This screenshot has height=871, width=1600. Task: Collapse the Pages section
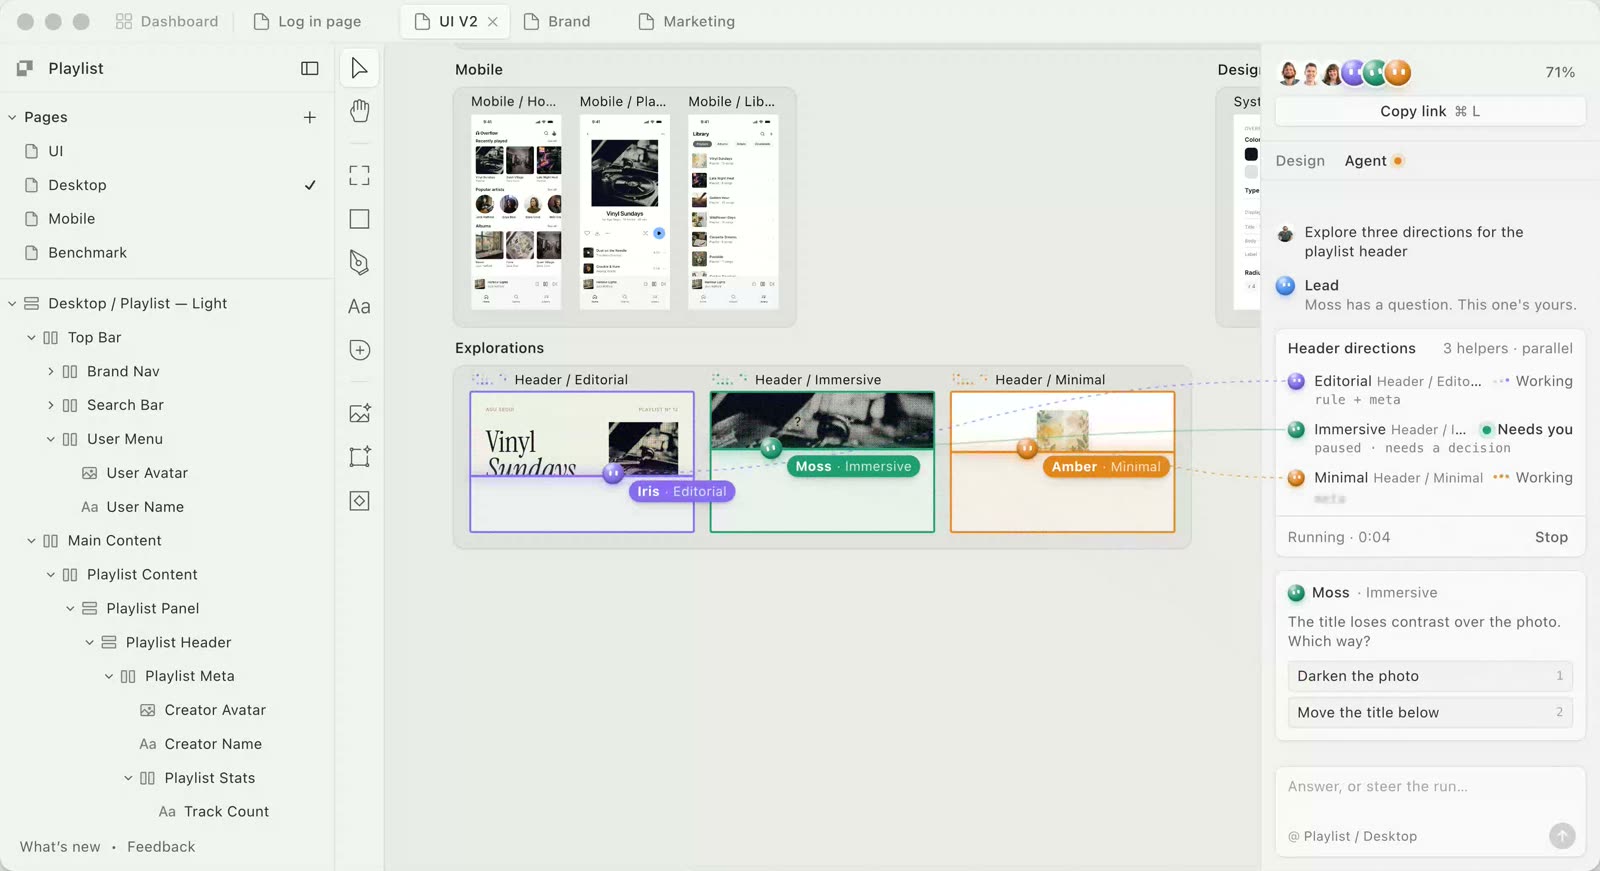12,117
